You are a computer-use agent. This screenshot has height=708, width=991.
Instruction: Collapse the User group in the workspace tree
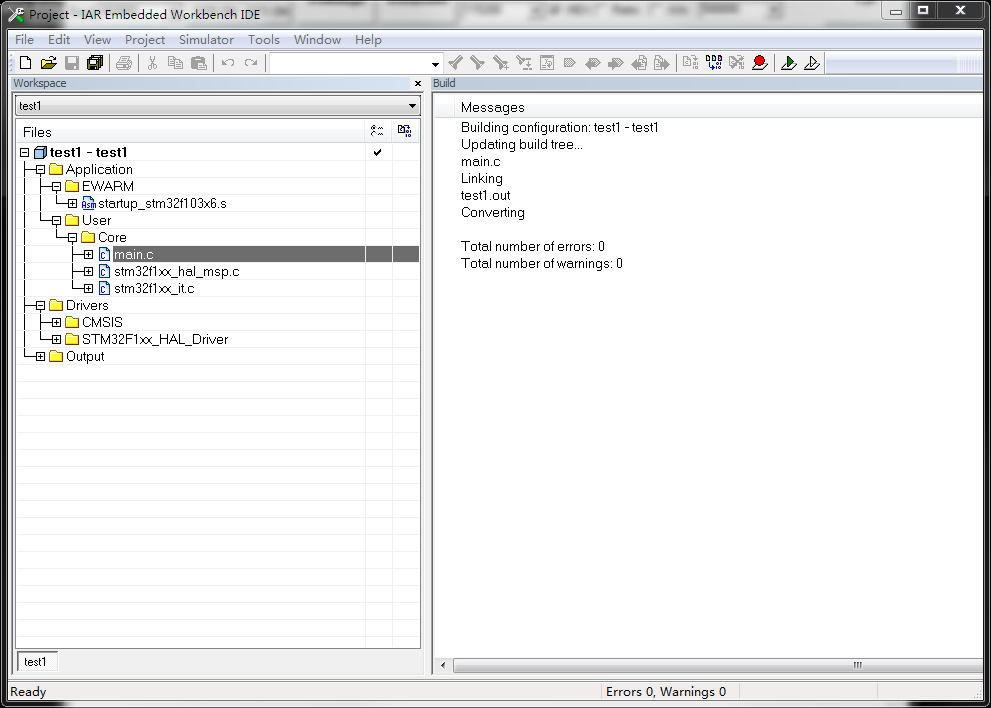[56, 220]
